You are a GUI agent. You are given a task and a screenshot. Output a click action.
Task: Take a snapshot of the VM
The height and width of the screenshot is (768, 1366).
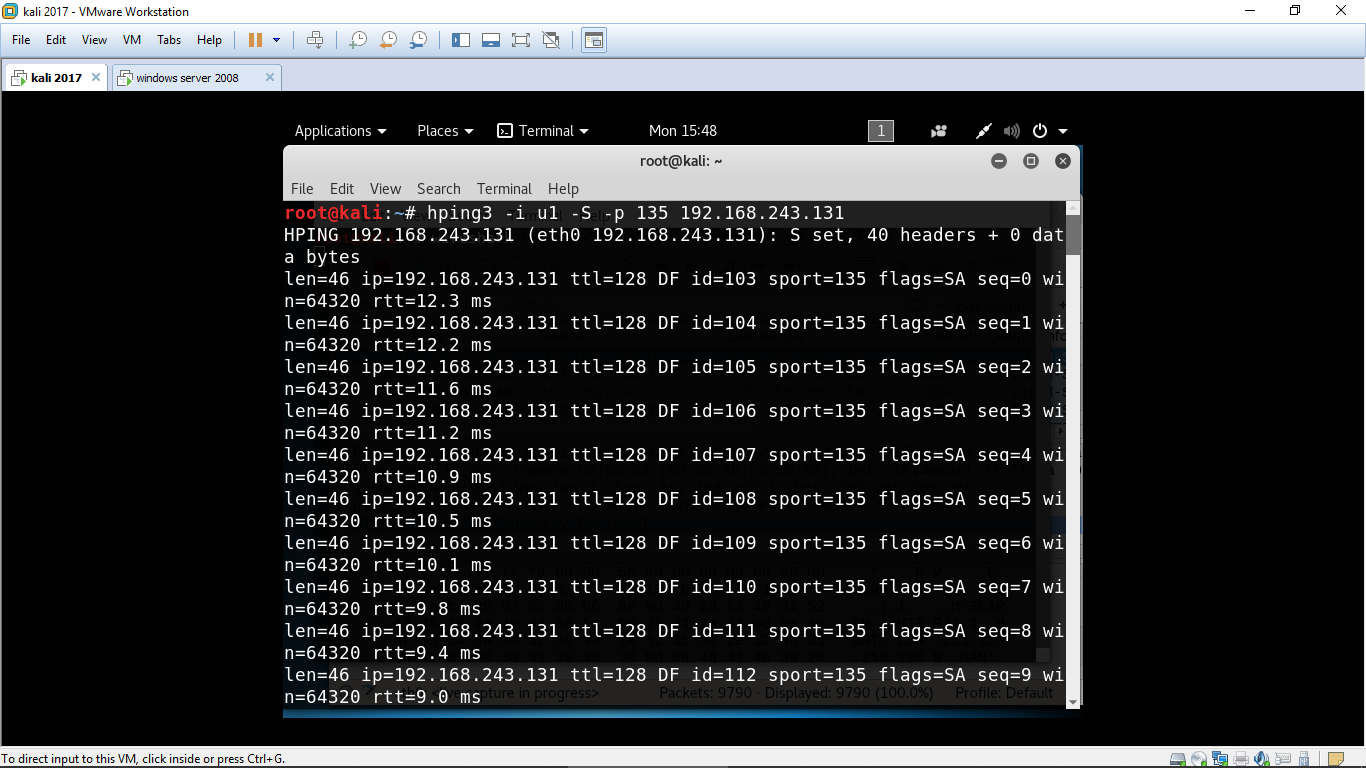pyautogui.click(x=357, y=40)
